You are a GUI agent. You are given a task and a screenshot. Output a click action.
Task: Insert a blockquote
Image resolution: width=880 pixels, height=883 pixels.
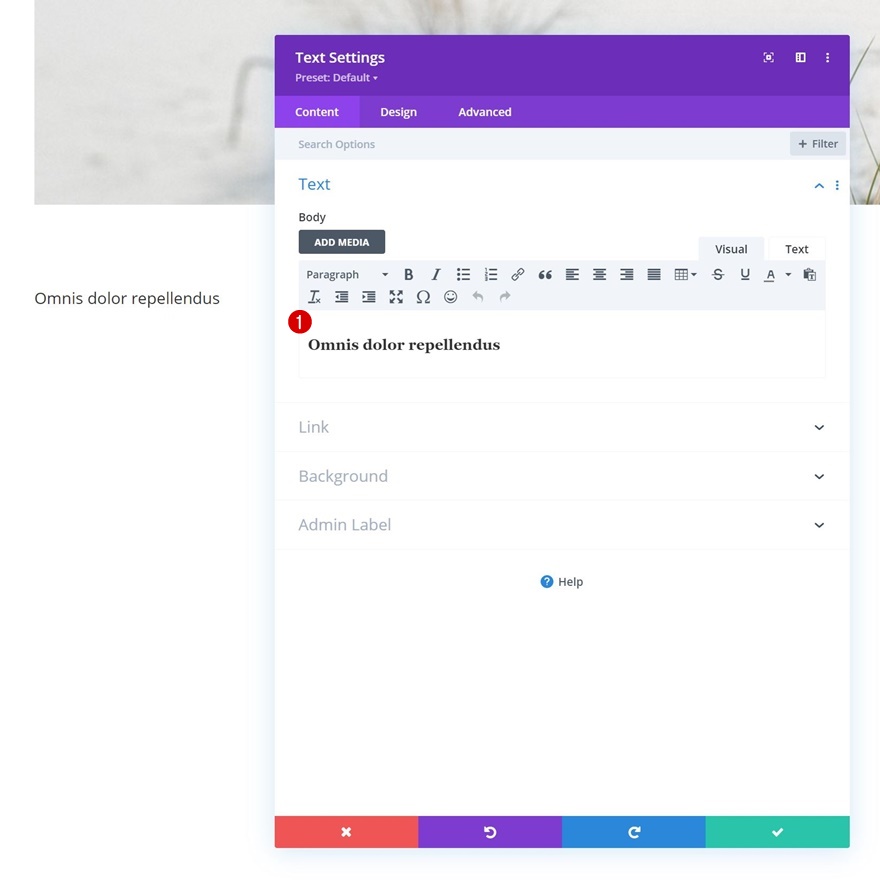(545, 275)
